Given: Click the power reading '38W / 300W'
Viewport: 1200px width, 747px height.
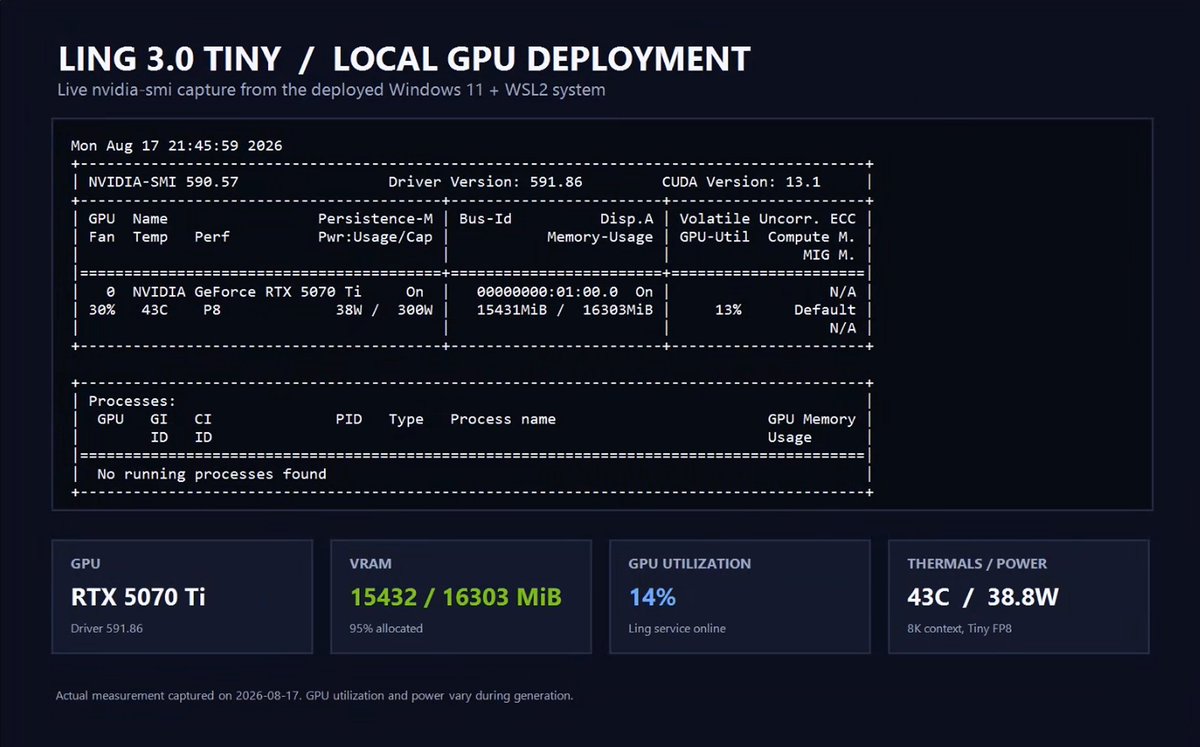Looking at the screenshot, I should [x=384, y=310].
